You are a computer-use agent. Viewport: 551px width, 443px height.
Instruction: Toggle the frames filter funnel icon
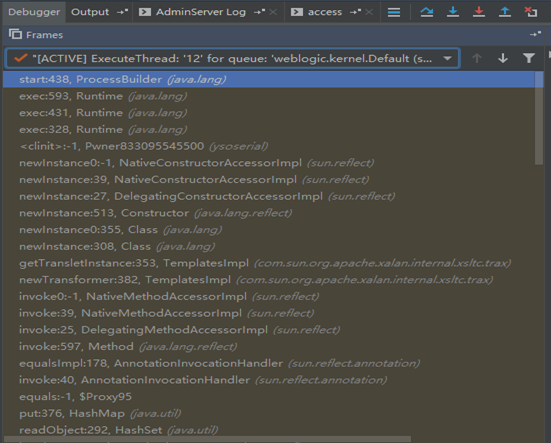(529, 58)
